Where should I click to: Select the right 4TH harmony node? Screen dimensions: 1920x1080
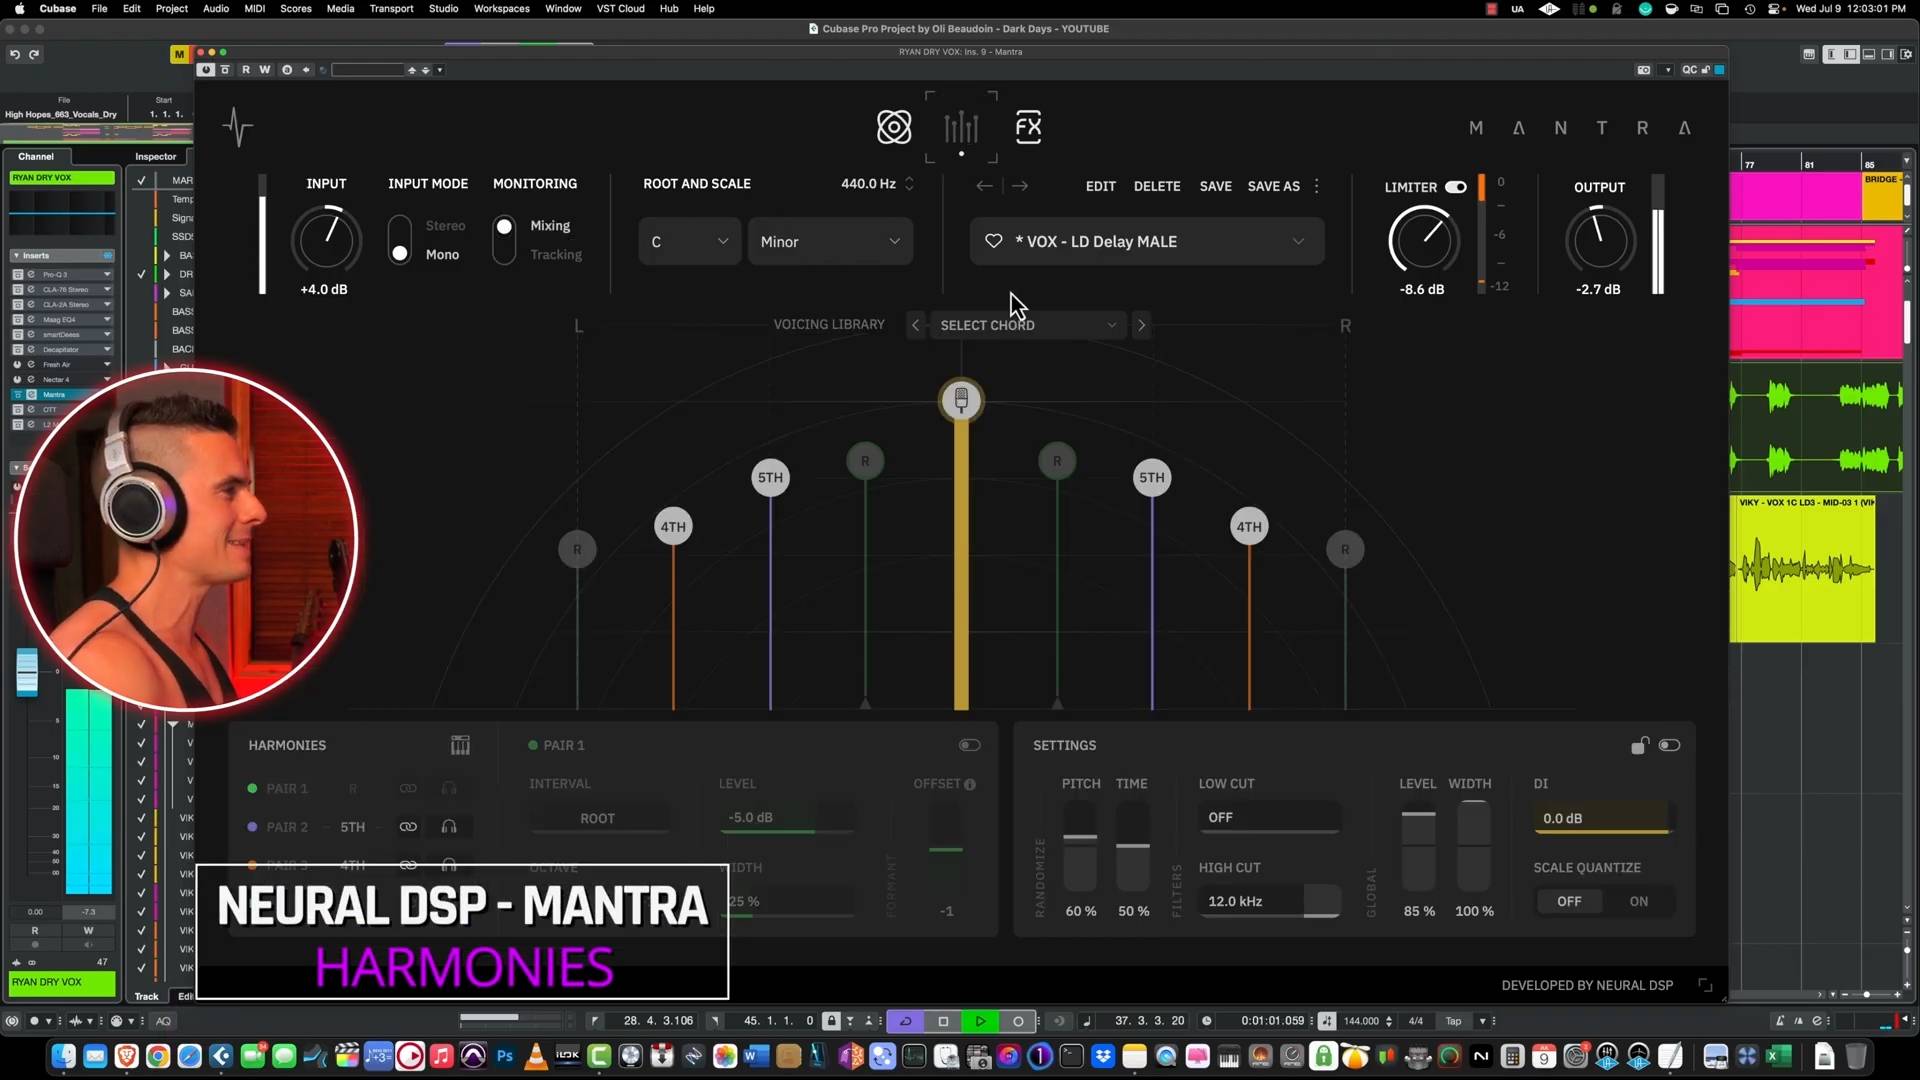tap(1249, 527)
